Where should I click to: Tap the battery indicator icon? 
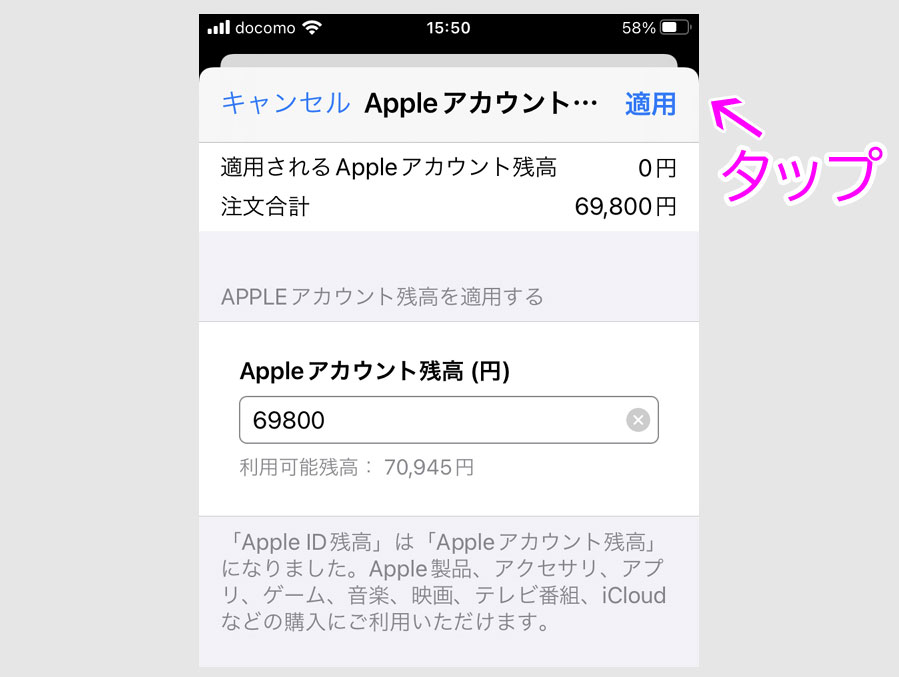[676, 28]
